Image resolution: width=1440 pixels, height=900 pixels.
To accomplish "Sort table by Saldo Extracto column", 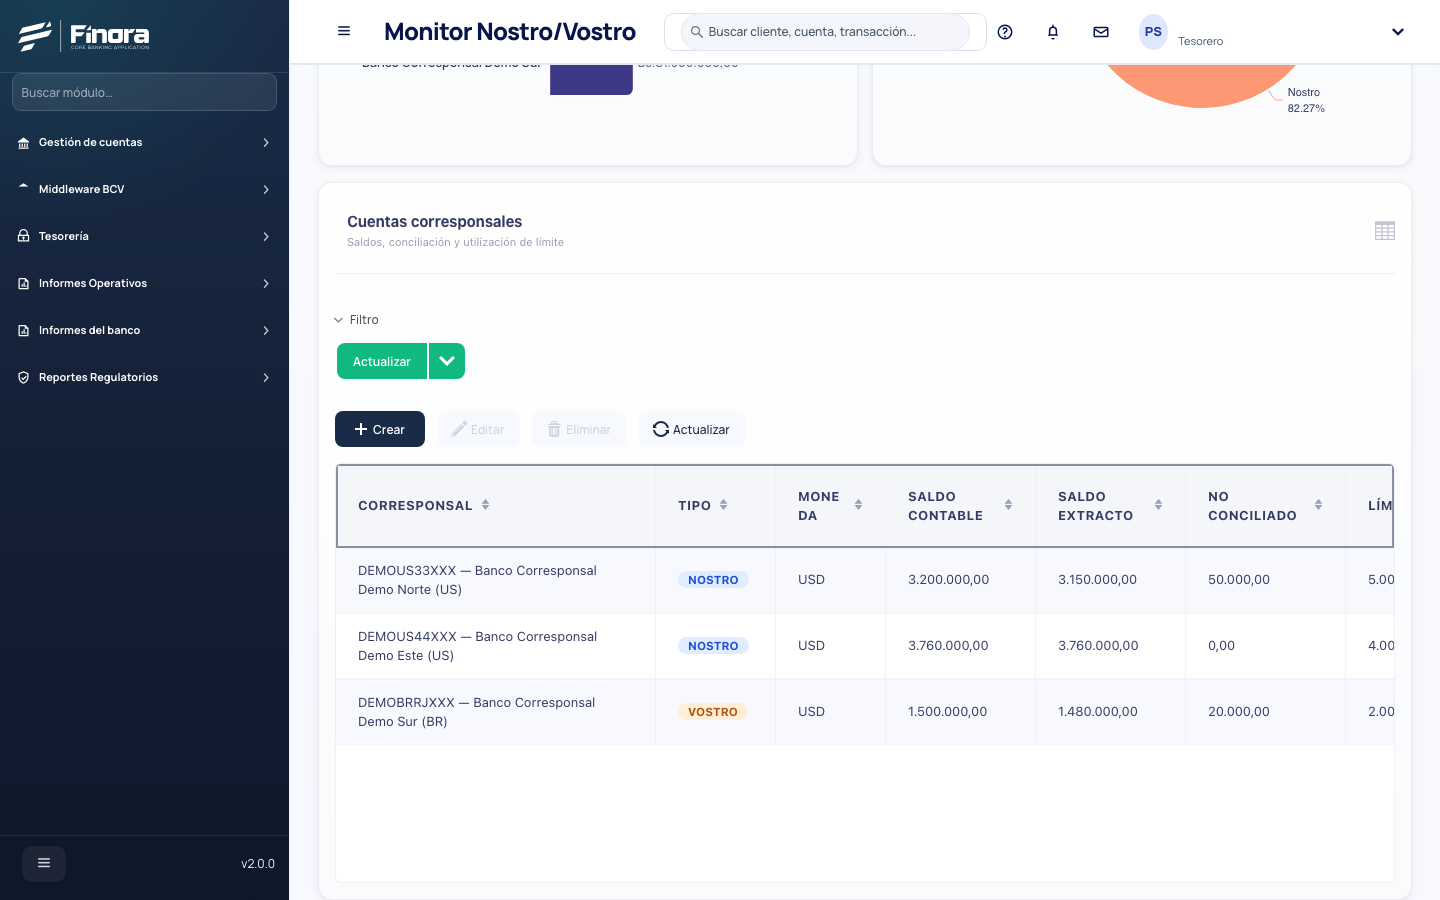I will click(x=1158, y=505).
